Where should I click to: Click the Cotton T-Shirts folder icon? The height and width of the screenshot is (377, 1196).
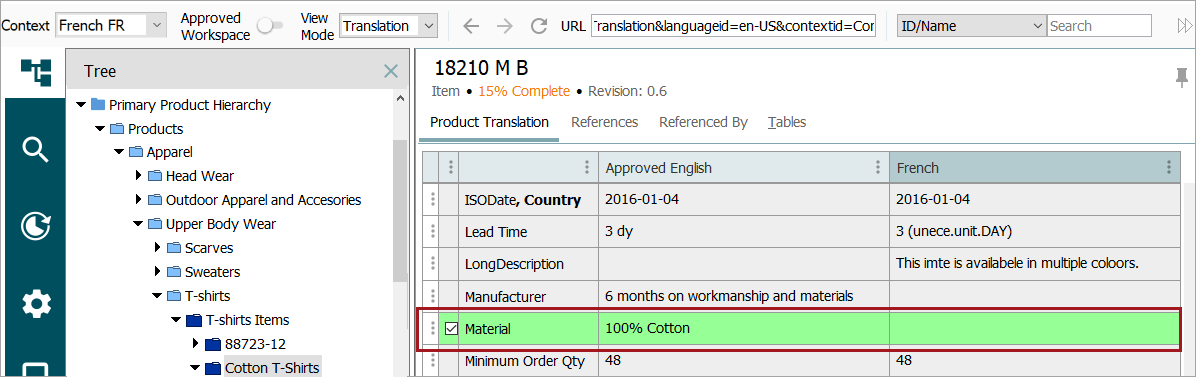(x=213, y=368)
